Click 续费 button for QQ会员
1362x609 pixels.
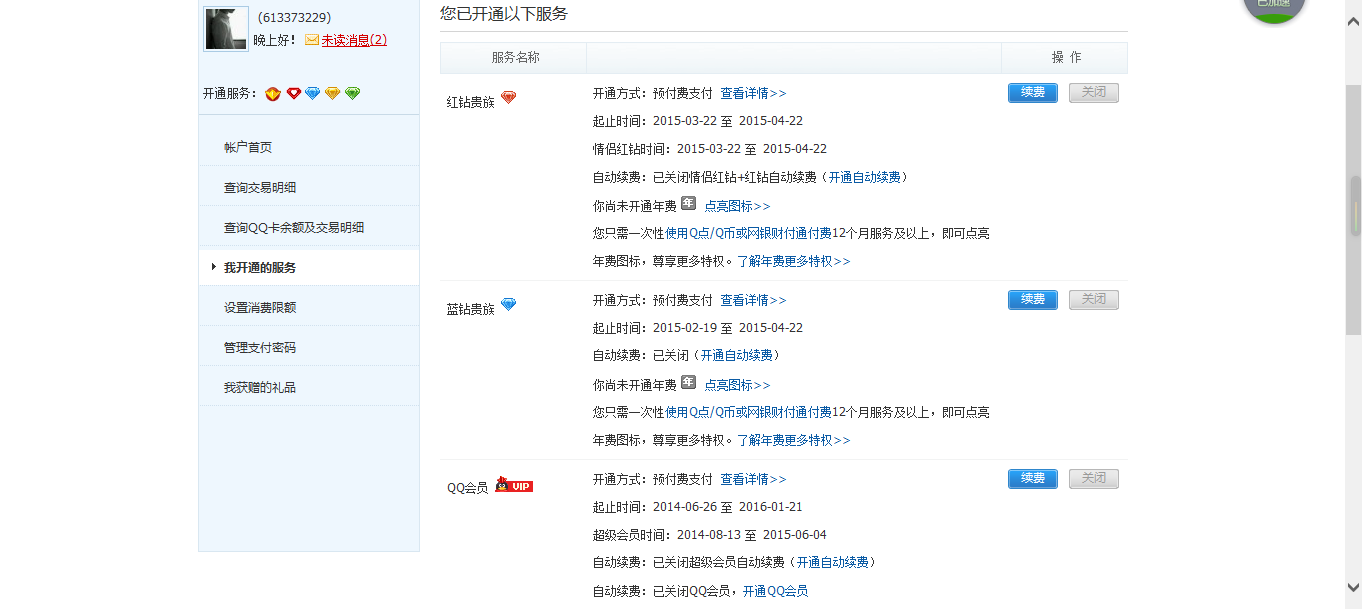pos(1033,479)
